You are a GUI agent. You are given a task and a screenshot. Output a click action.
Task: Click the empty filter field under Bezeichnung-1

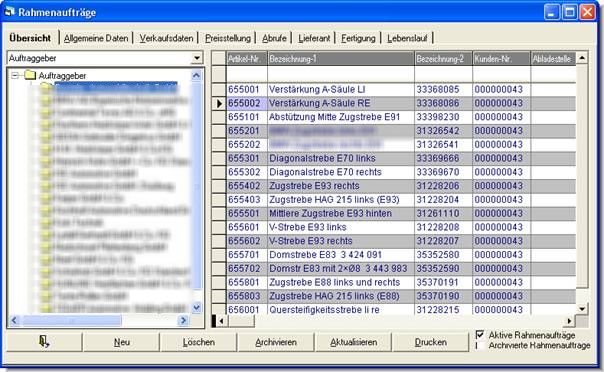click(341, 74)
